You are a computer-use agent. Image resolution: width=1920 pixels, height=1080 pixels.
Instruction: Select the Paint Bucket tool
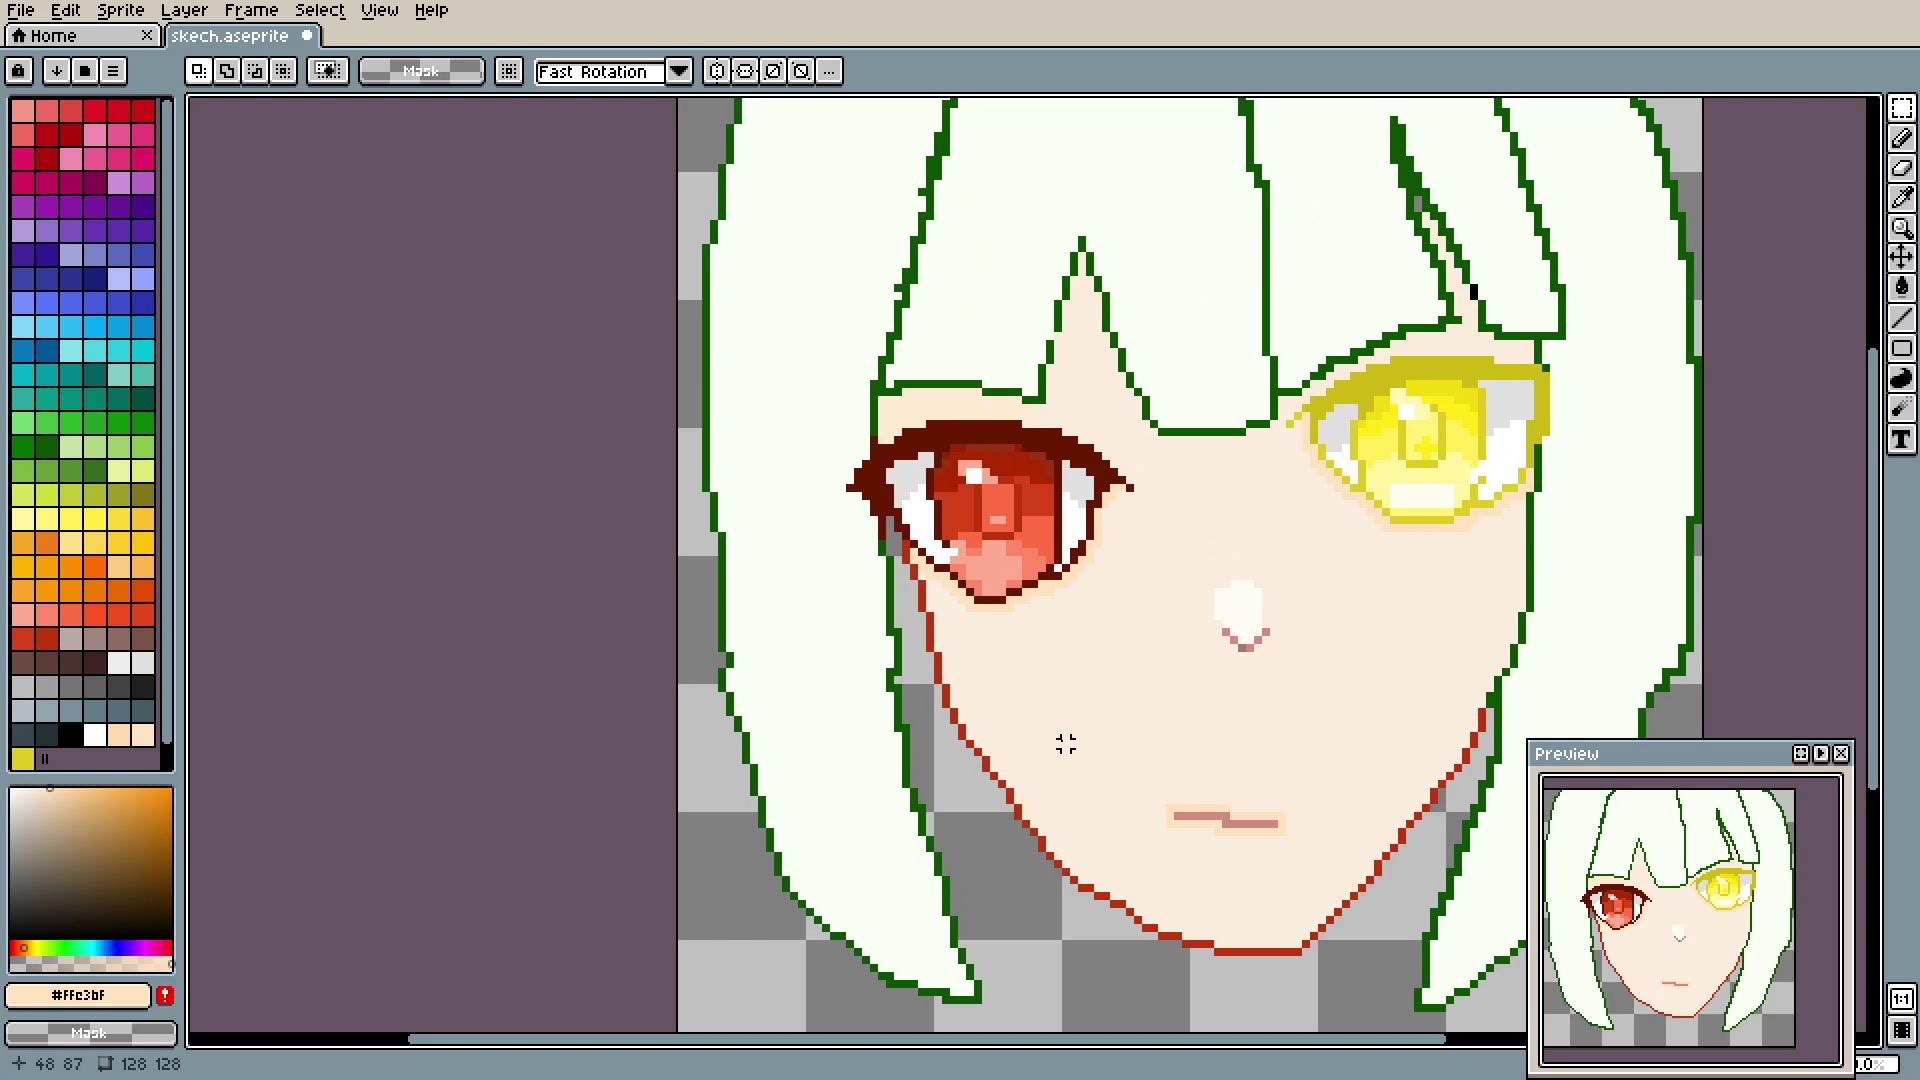tap(1901, 288)
